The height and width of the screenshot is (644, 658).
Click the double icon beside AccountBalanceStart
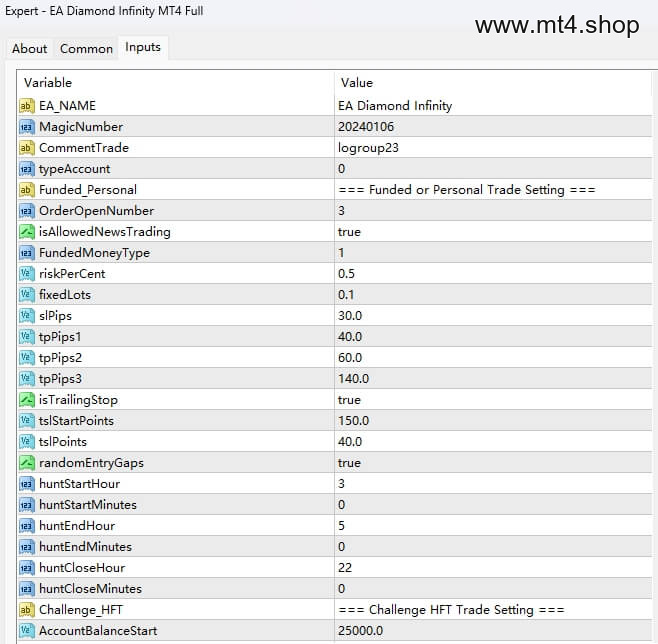26,631
